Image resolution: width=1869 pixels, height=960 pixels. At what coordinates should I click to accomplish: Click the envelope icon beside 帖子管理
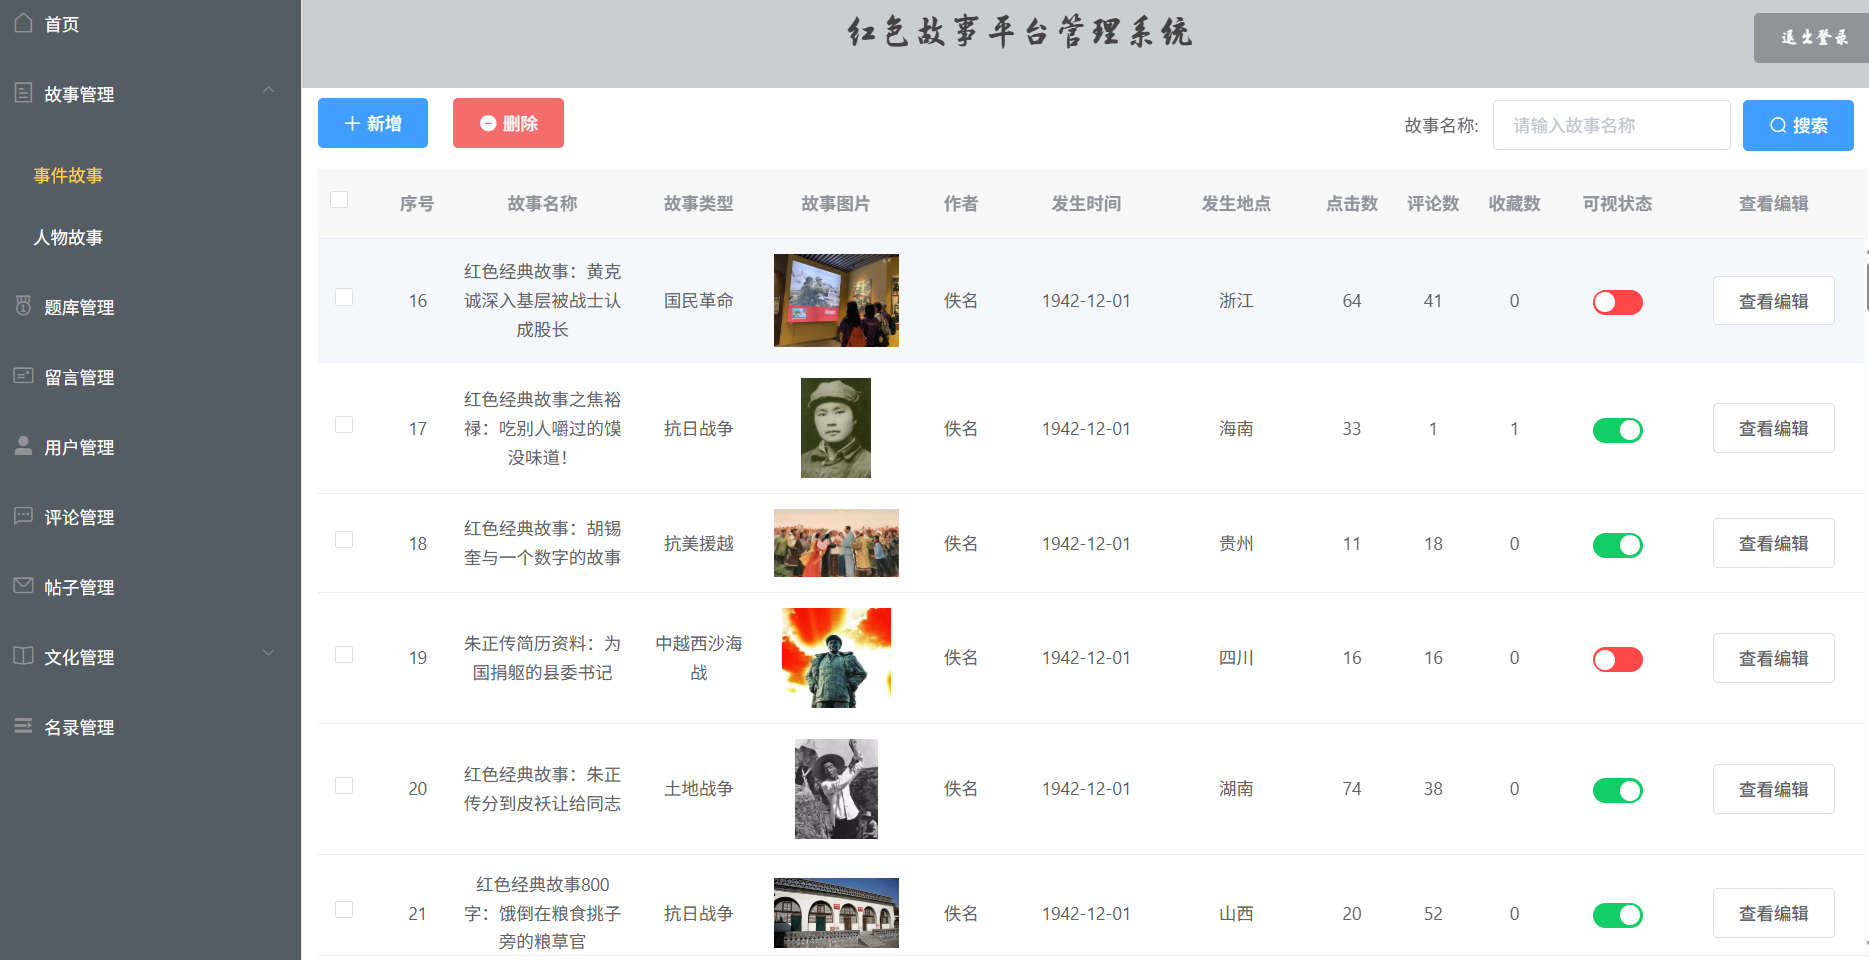tap(23, 586)
